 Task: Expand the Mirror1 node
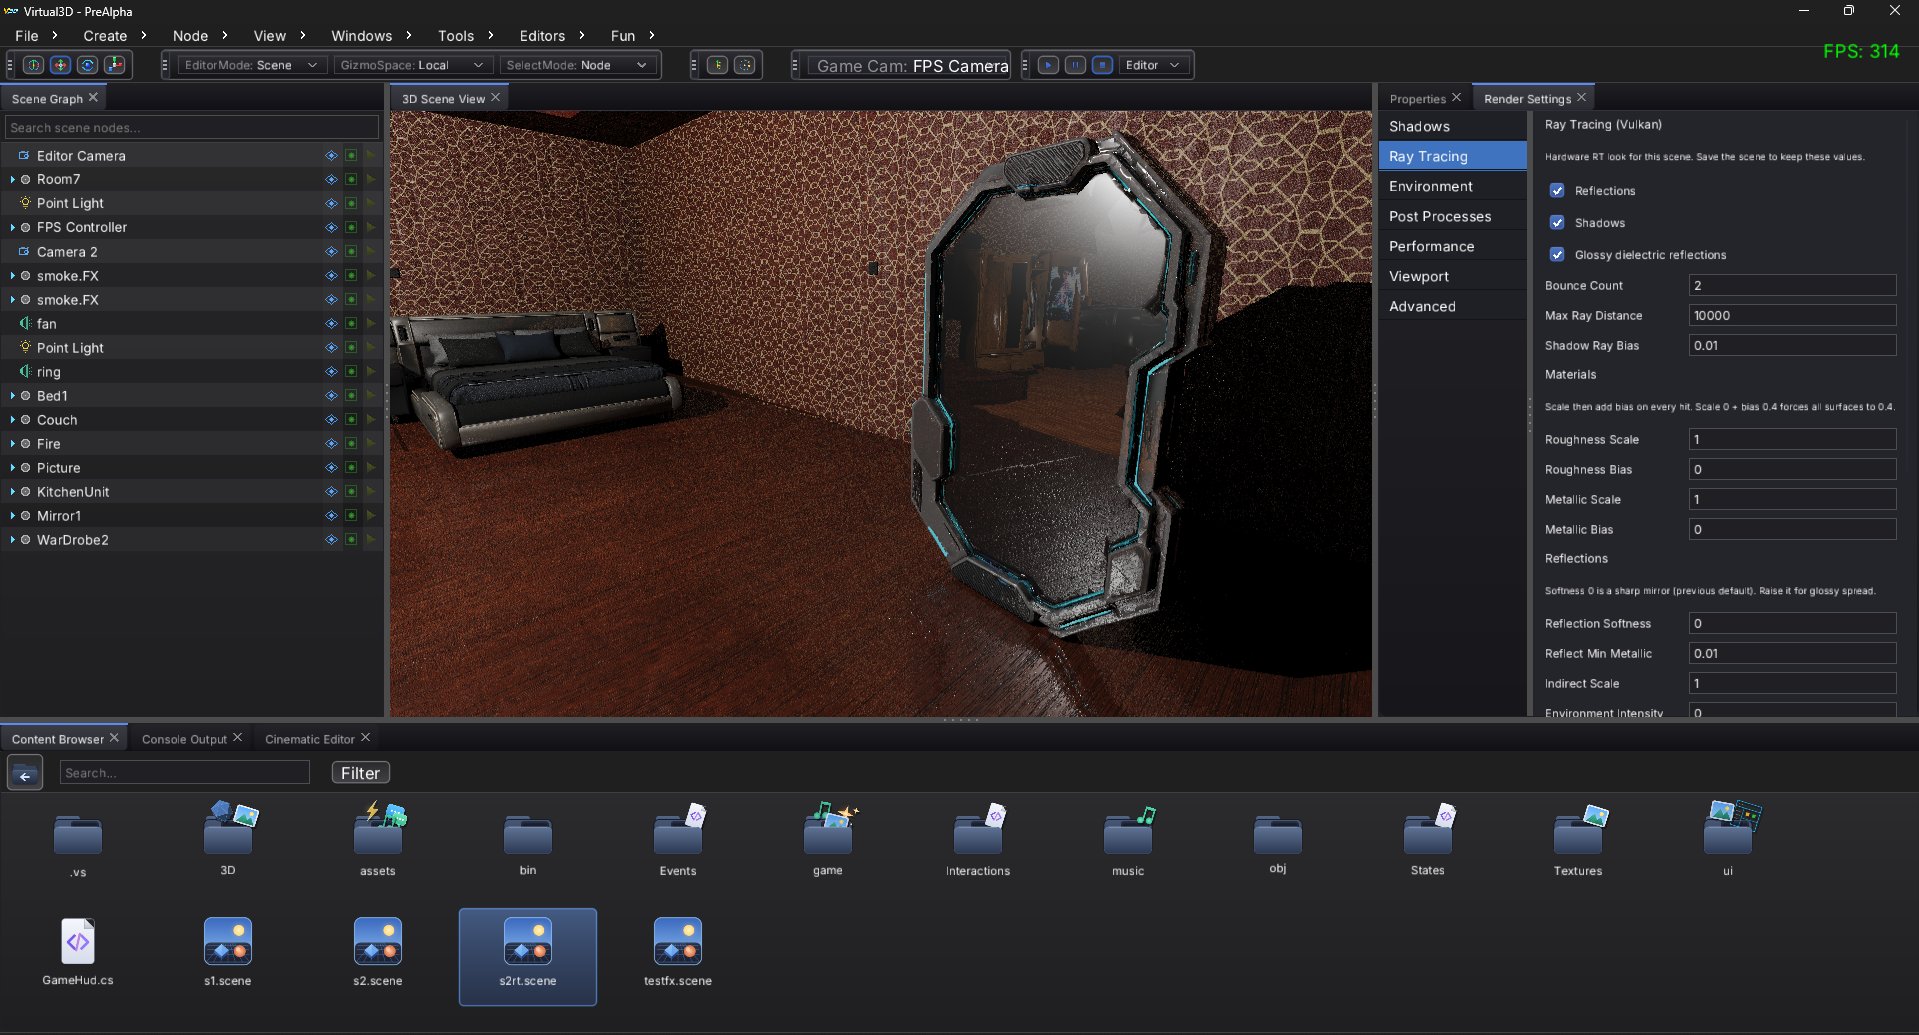[x=12, y=516]
